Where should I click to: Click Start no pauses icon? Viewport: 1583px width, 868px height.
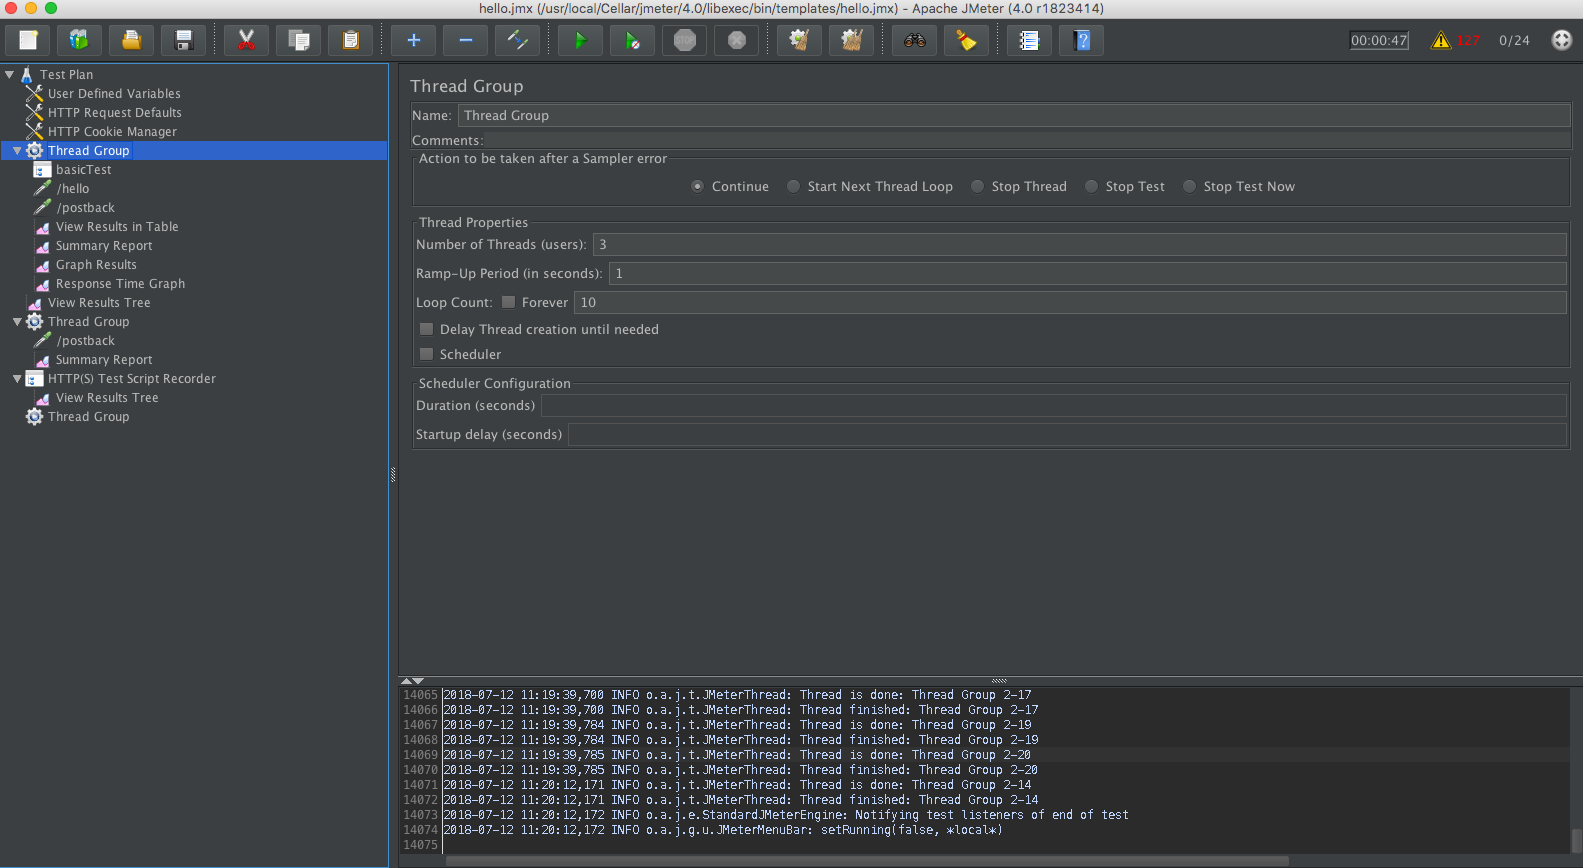click(632, 40)
